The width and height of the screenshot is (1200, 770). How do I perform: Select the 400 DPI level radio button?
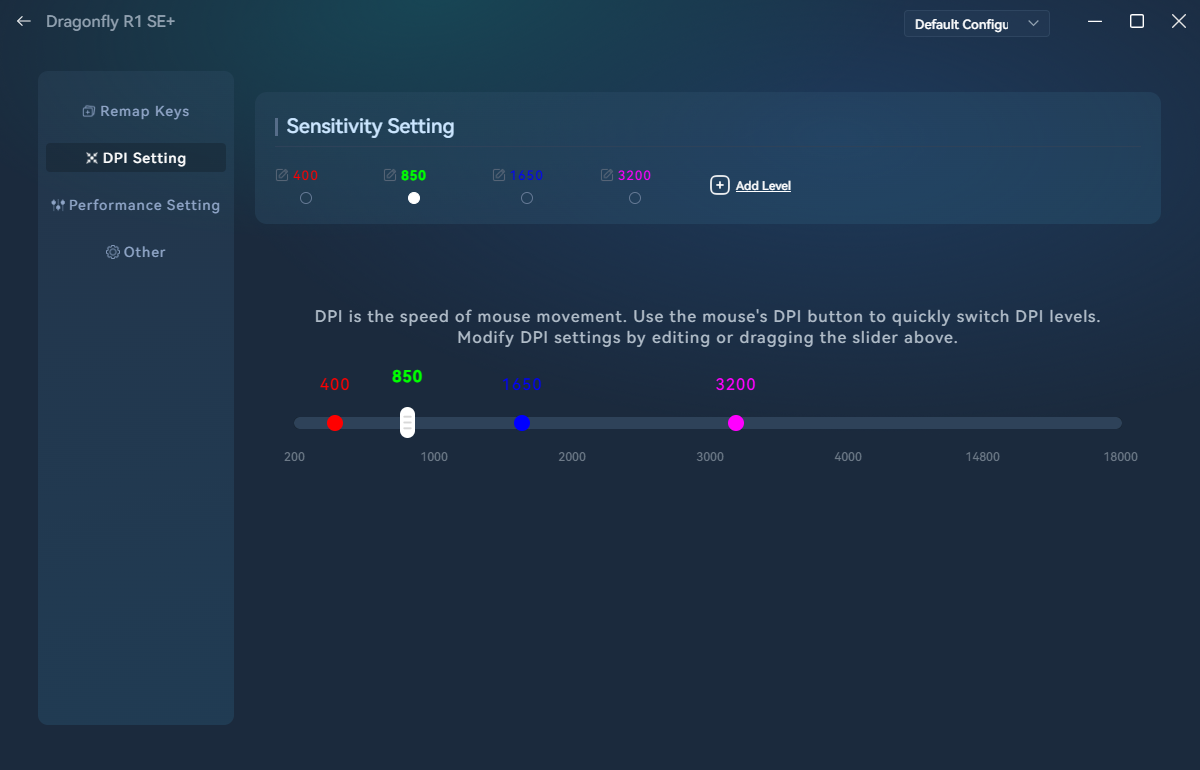[x=306, y=198]
